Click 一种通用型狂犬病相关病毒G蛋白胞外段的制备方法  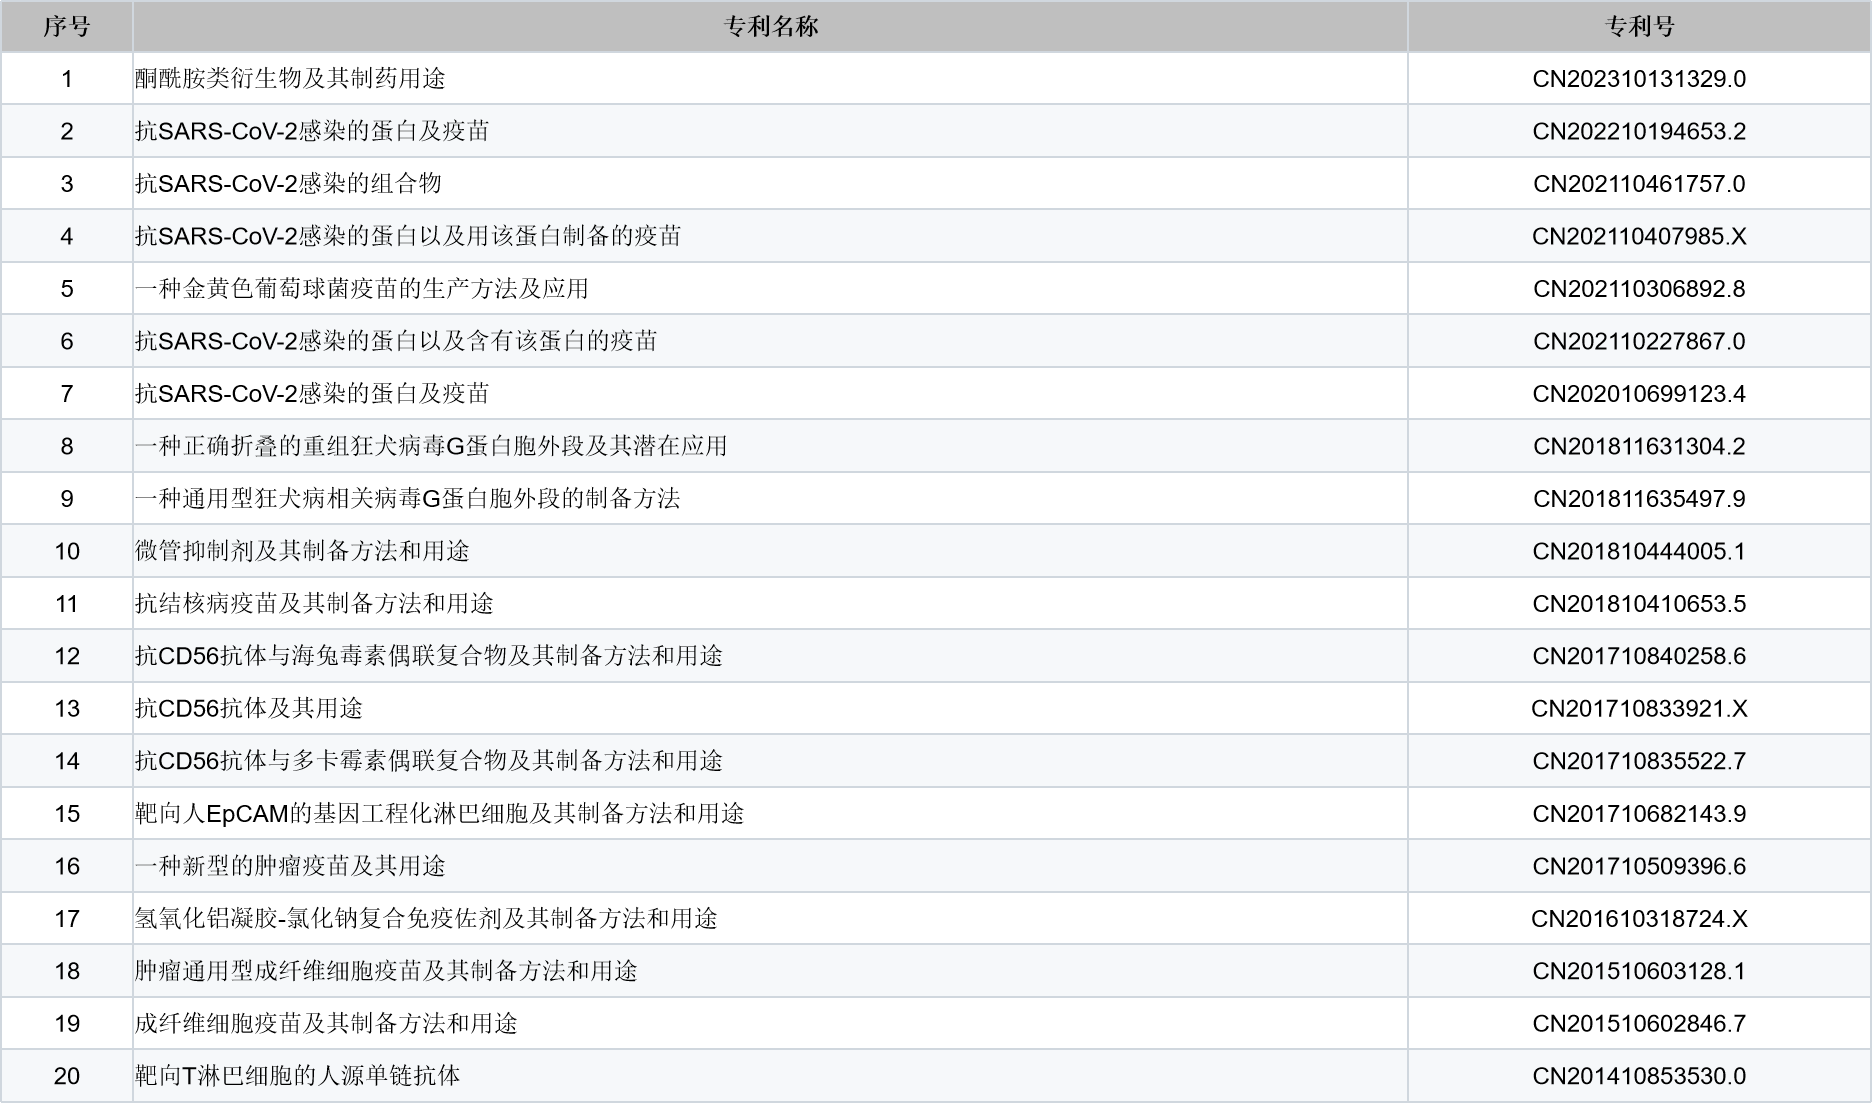(407, 499)
